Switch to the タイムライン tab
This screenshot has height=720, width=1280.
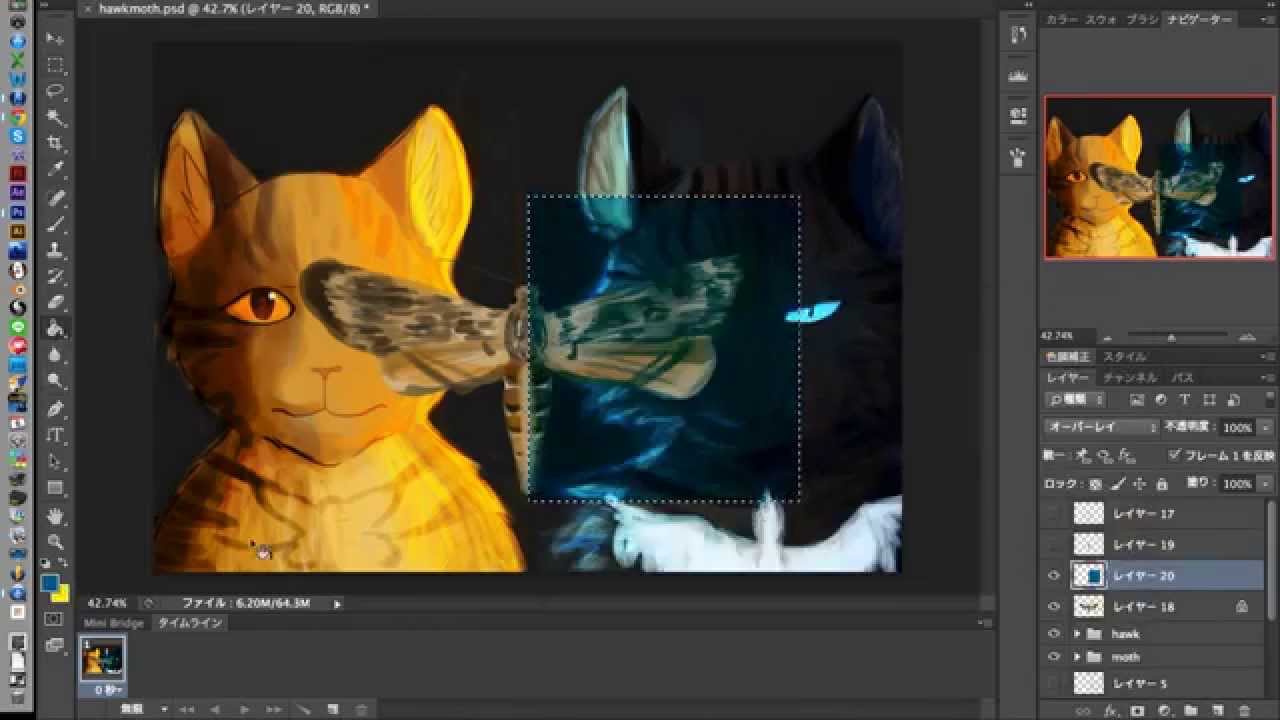[190, 623]
